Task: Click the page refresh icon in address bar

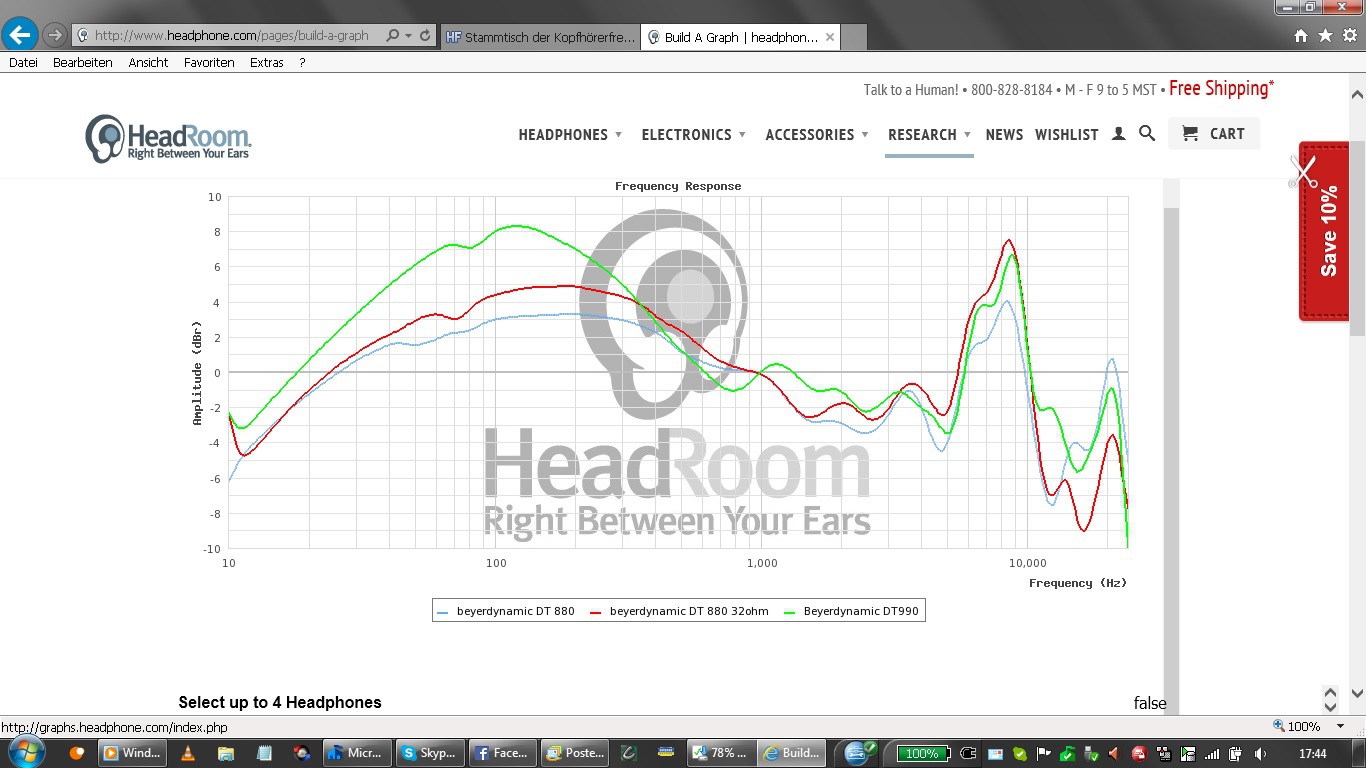Action: (425, 35)
